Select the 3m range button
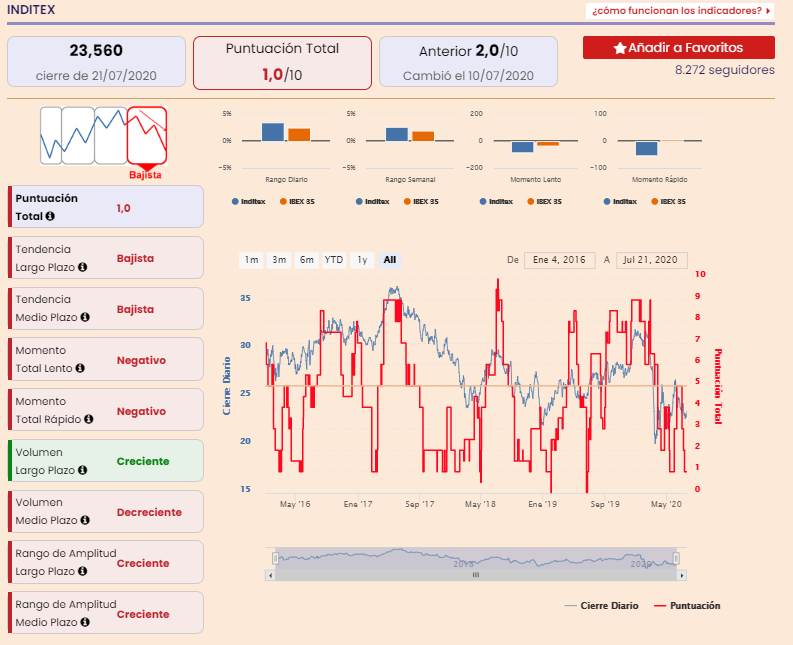This screenshot has width=793, height=645. [x=279, y=260]
